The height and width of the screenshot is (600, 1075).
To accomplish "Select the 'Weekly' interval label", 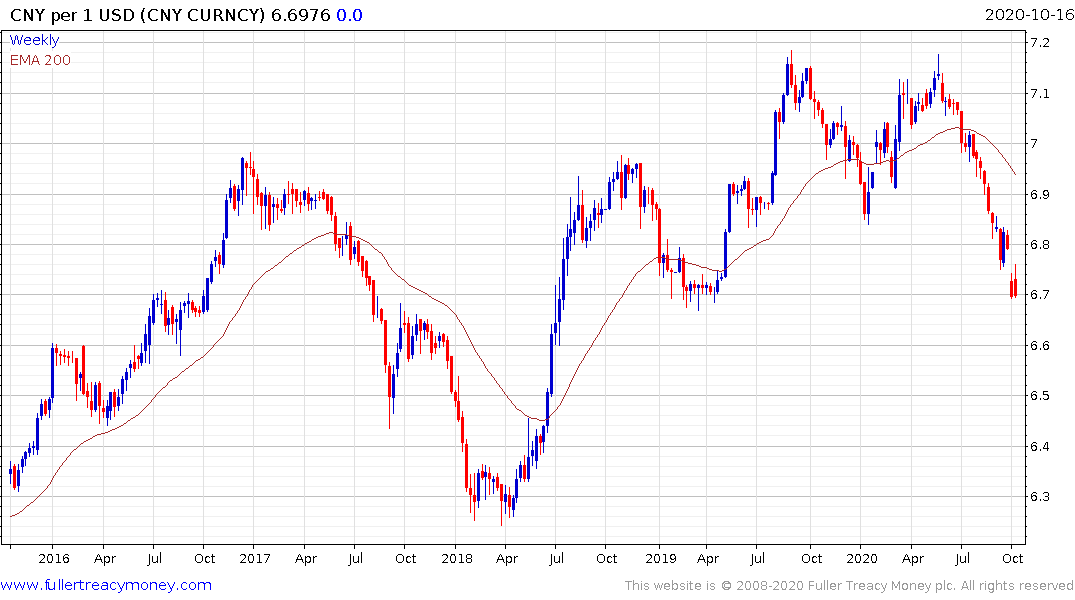I will 34,40.
